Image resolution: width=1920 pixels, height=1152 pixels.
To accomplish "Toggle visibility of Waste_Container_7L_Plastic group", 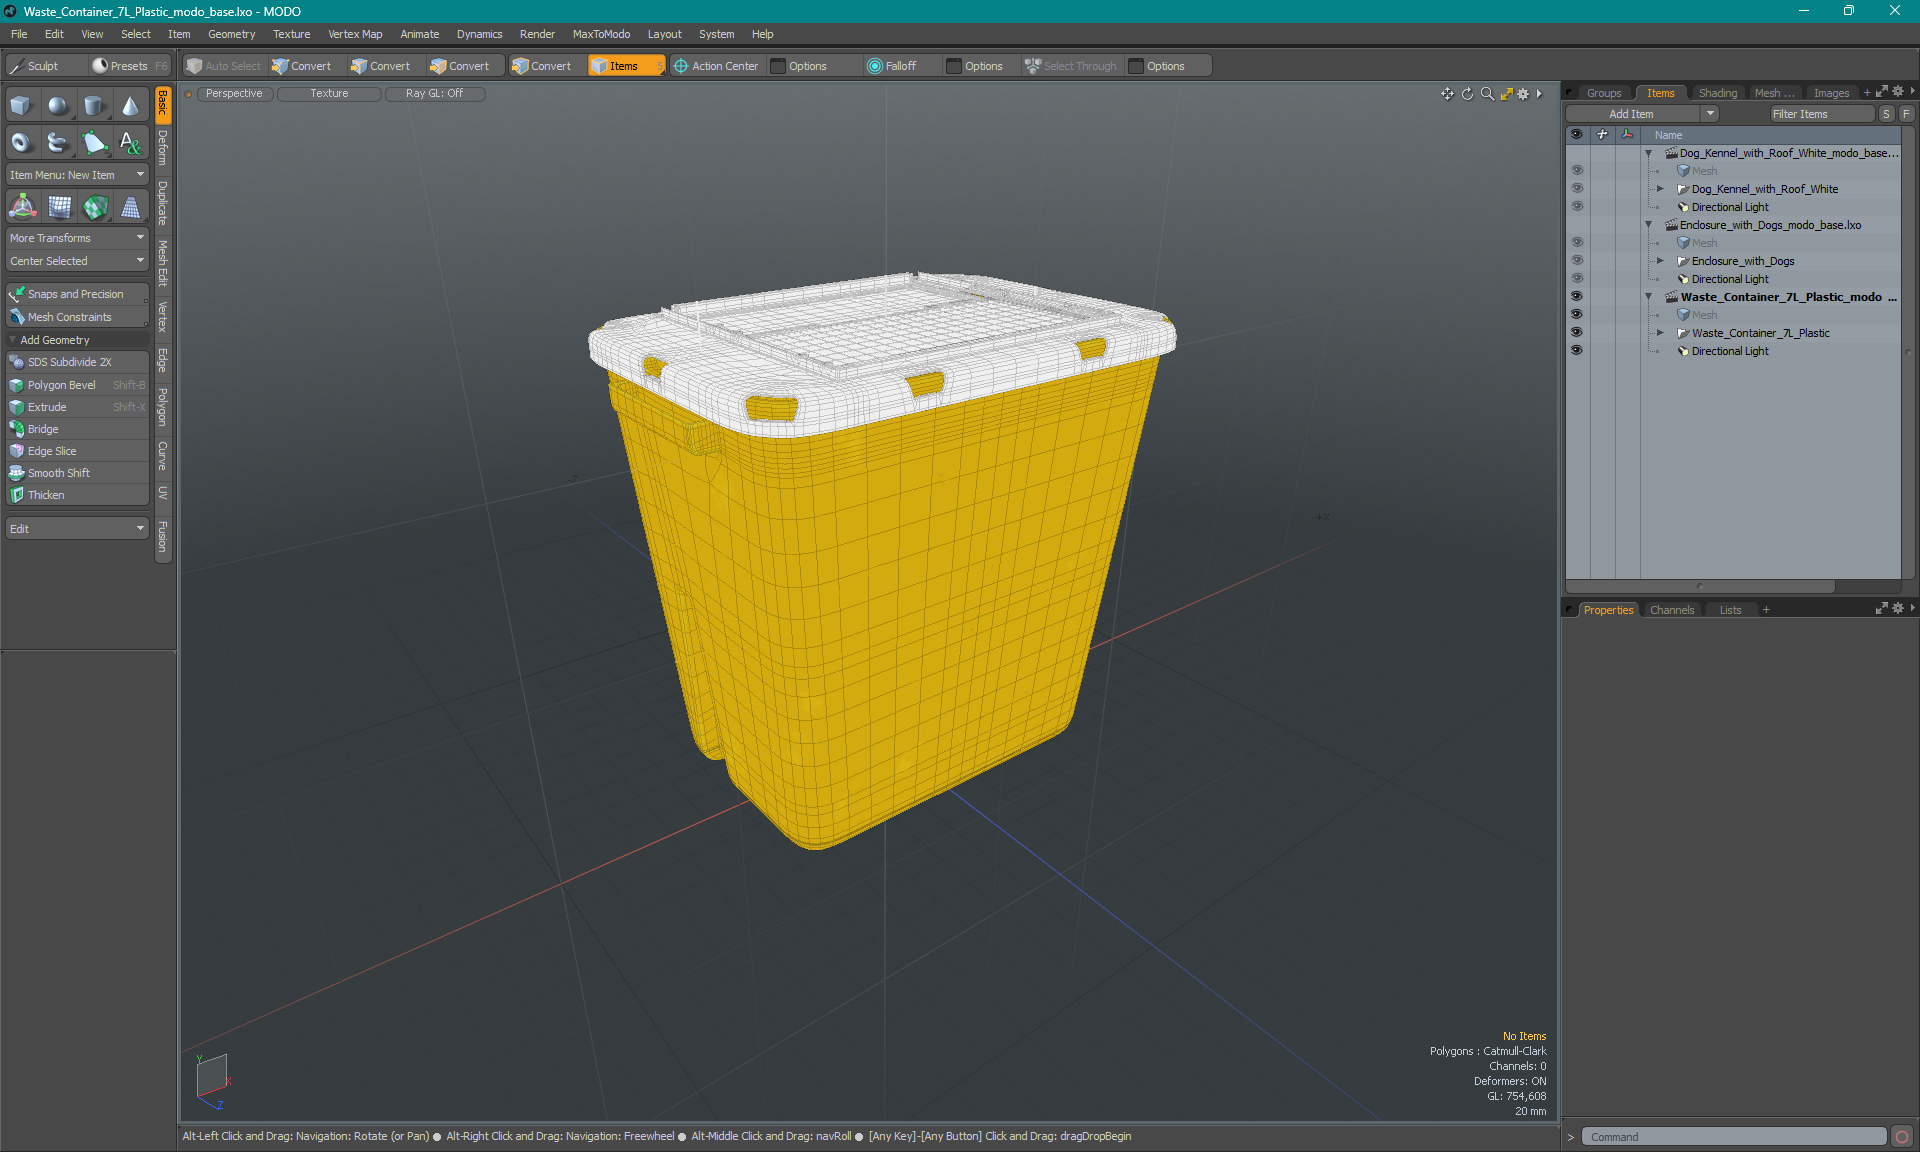I will (x=1577, y=333).
